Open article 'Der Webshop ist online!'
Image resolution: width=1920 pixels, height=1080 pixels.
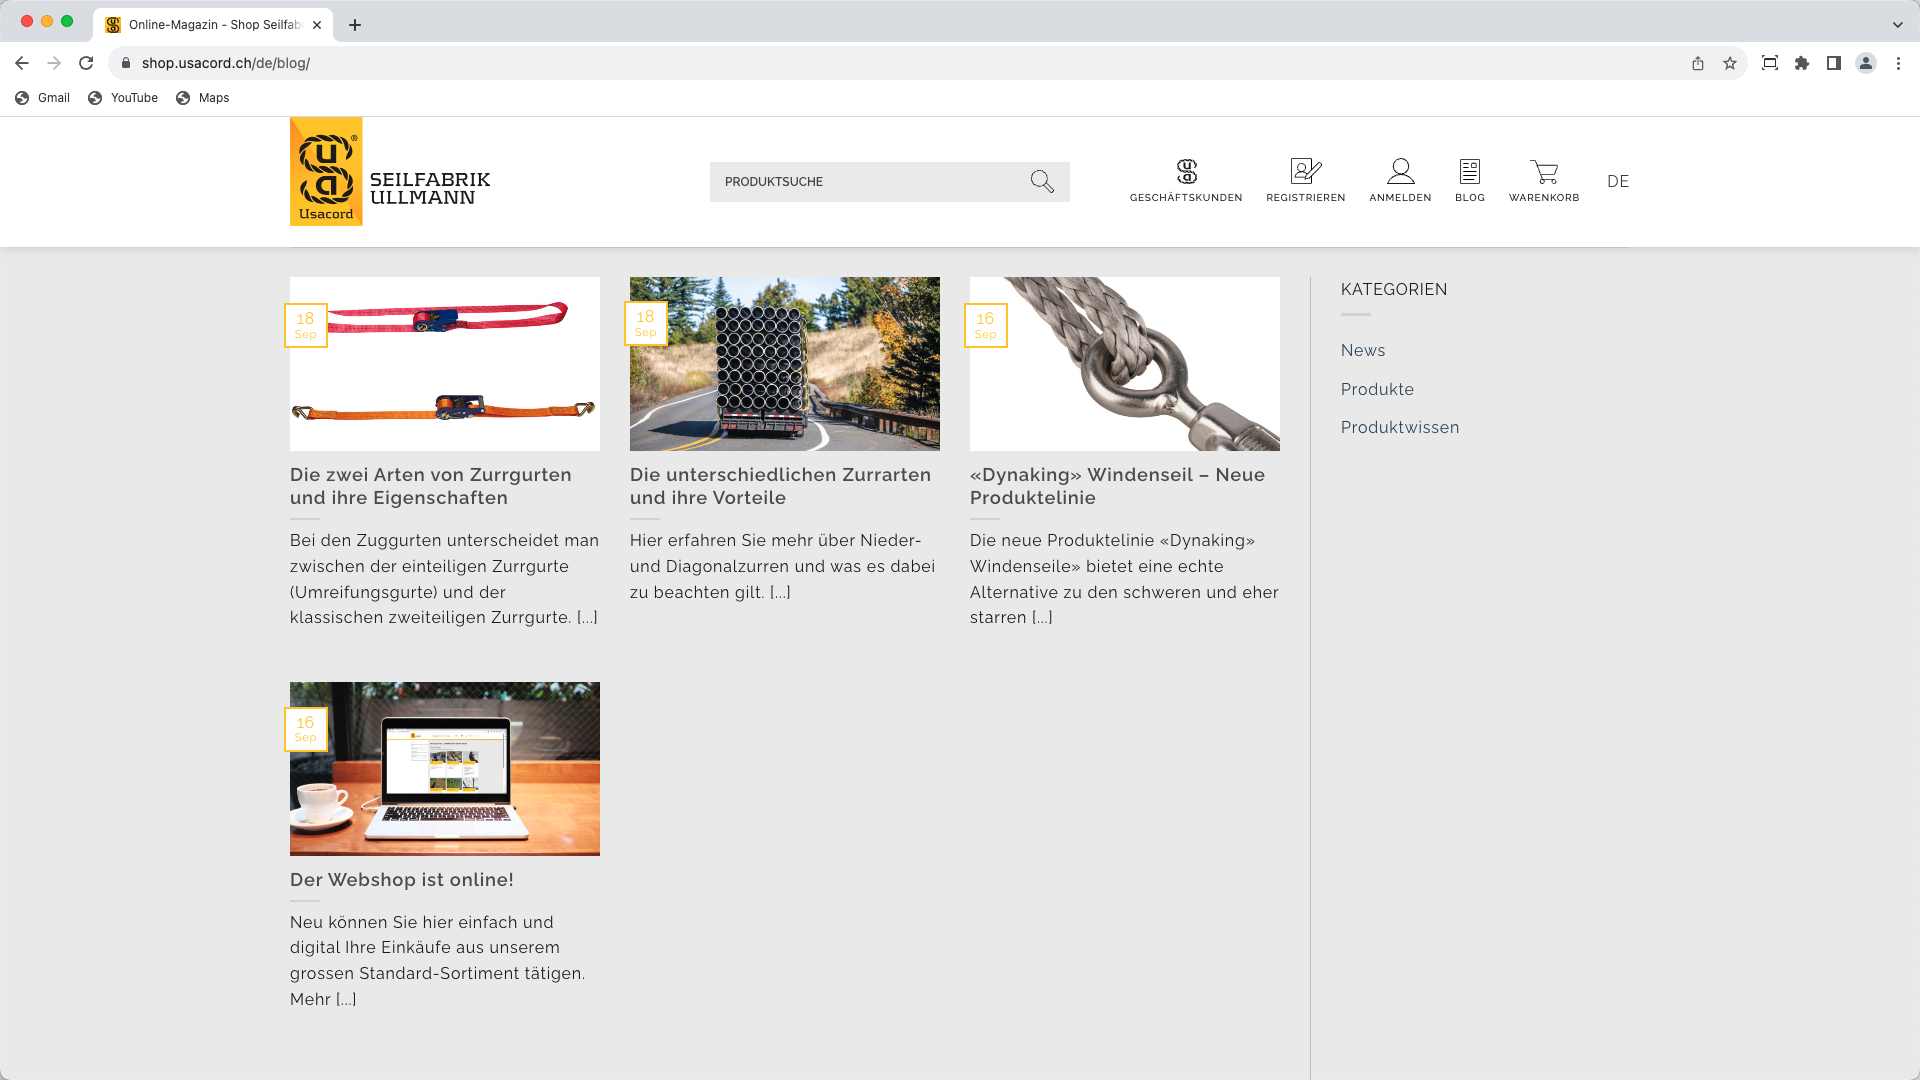click(402, 880)
